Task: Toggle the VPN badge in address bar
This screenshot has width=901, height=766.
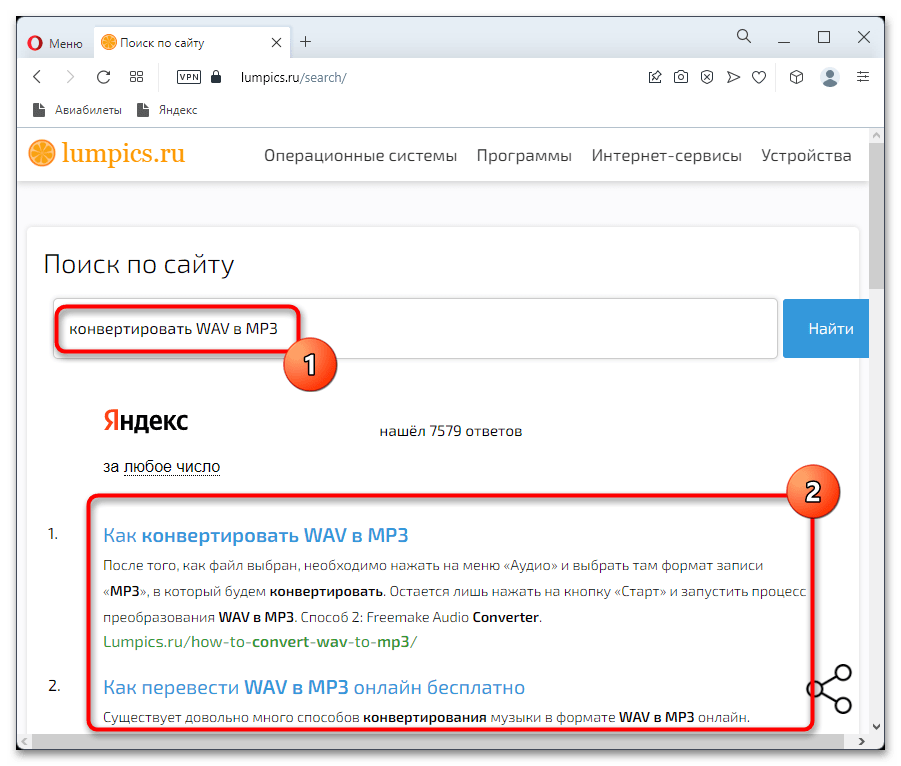Action: pyautogui.click(x=188, y=76)
